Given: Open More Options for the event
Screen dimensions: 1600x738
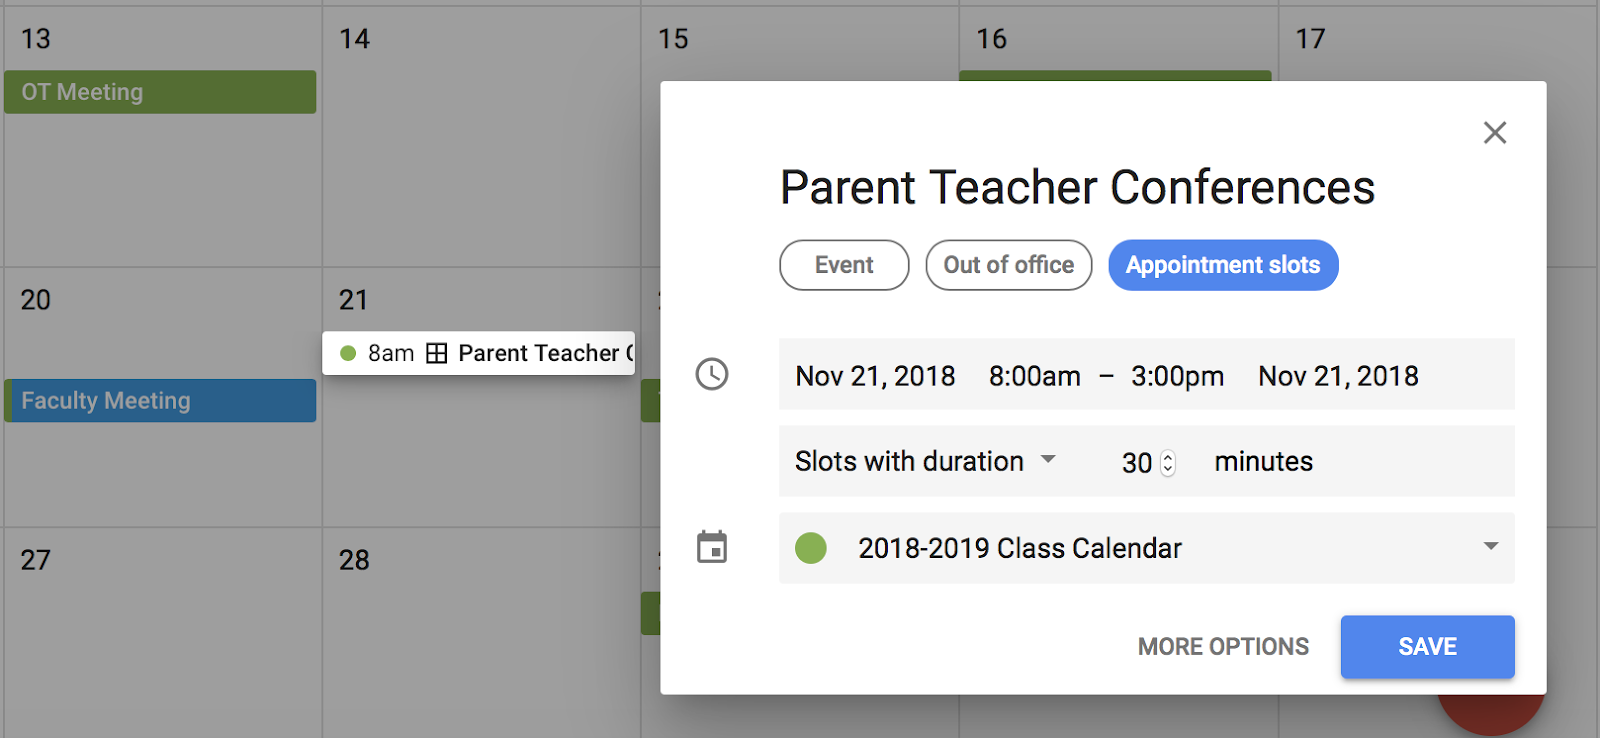Looking at the screenshot, I should tap(1223, 647).
